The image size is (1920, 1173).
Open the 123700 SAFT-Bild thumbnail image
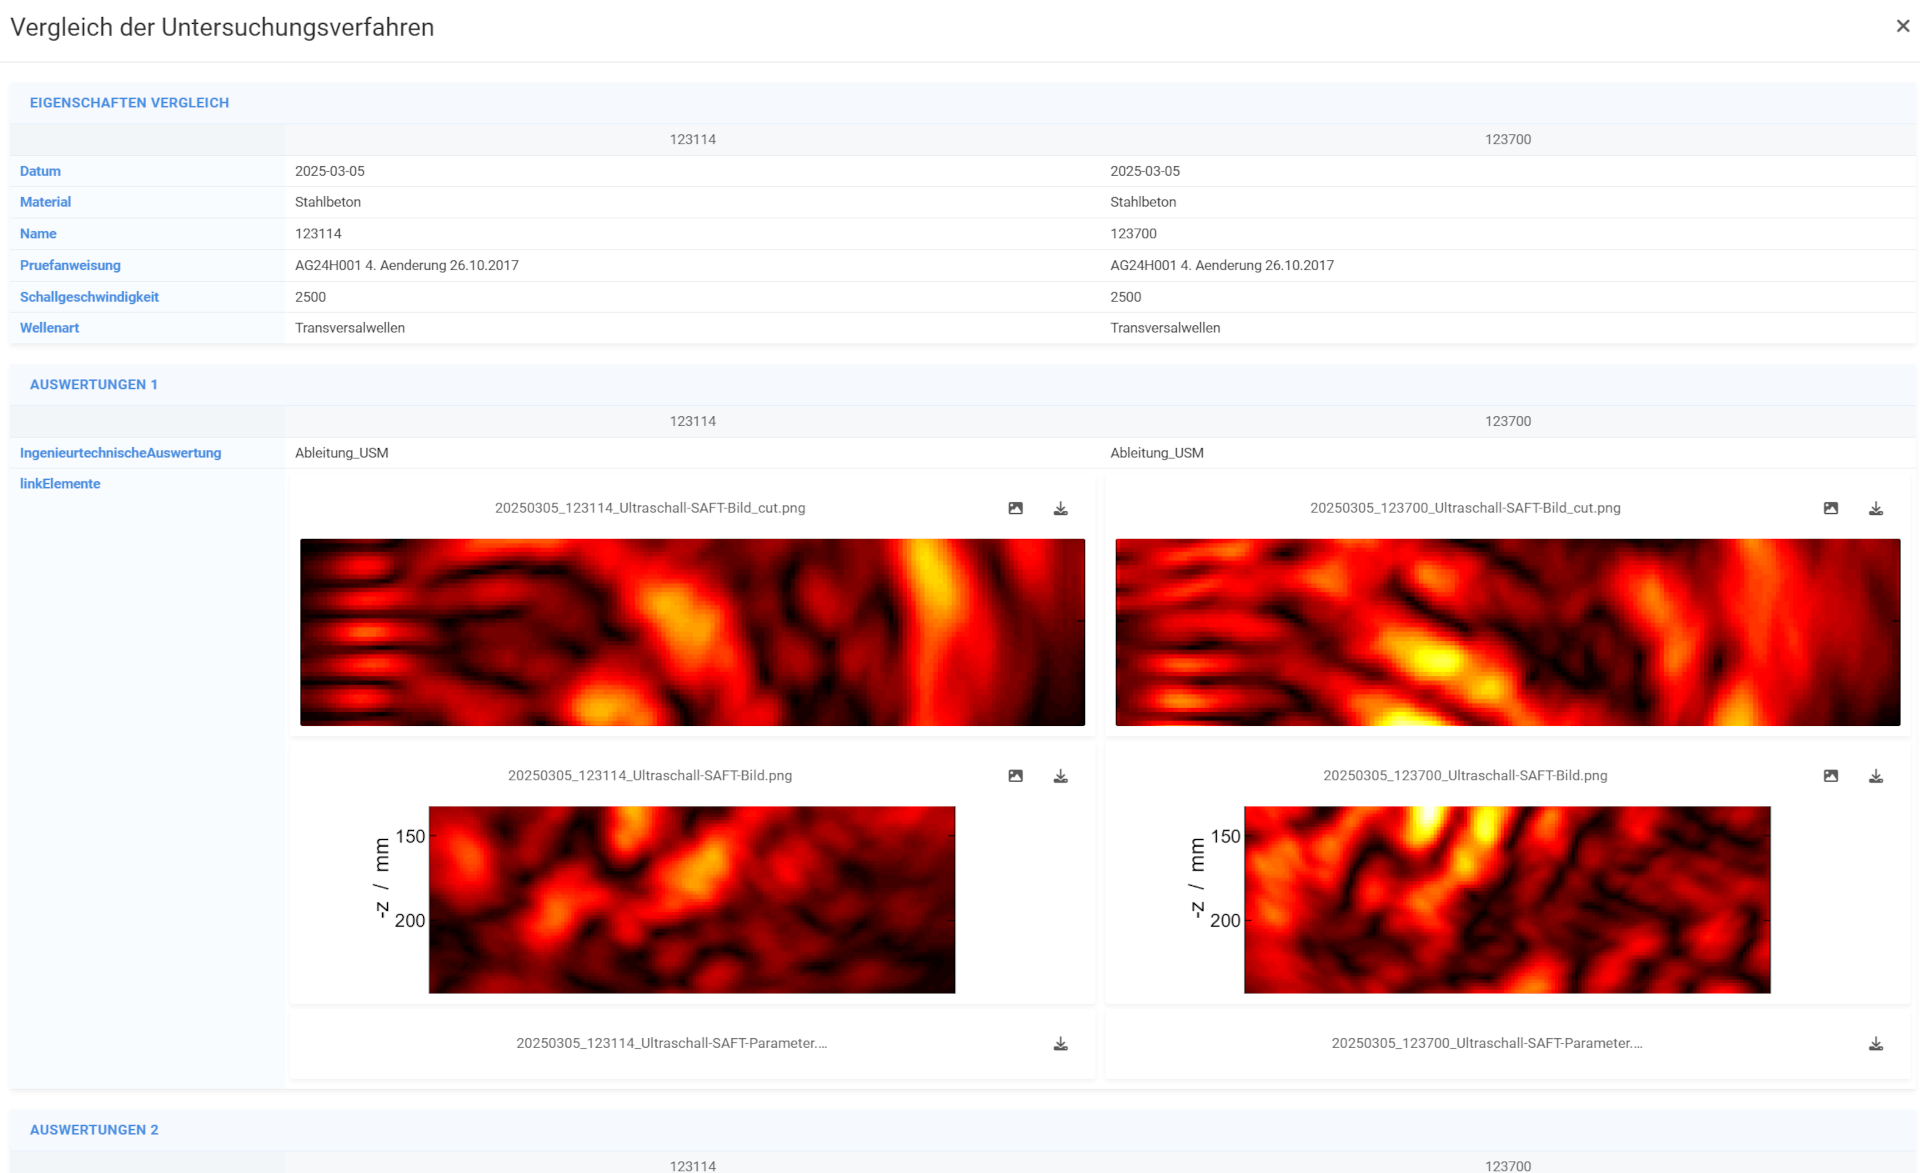[x=1509, y=900]
